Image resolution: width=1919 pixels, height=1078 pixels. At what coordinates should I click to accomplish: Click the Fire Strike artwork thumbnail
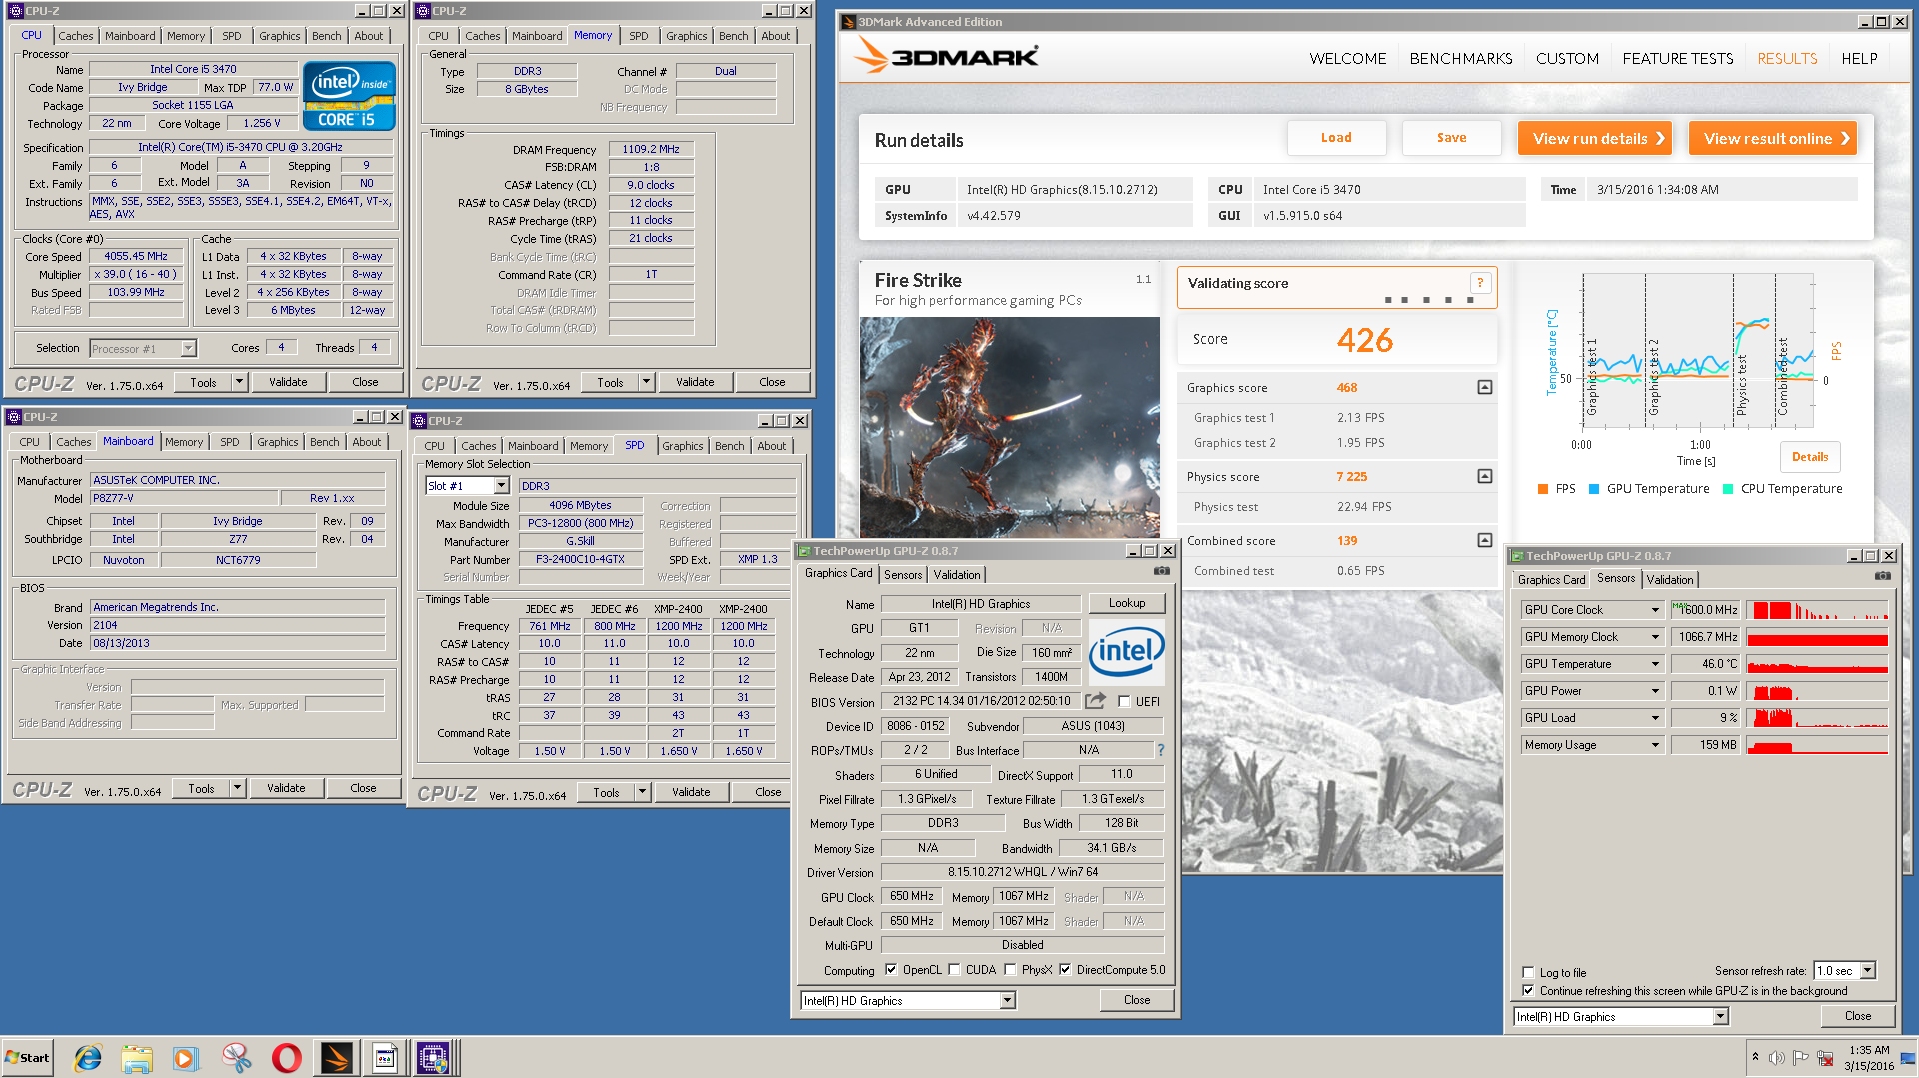(x=1009, y=428)
